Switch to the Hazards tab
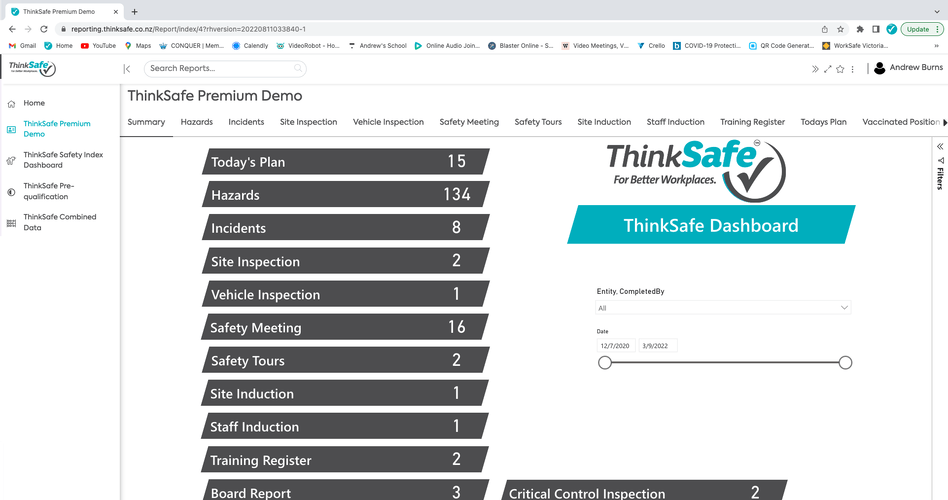This screenshot has width=948, height=500. tap(196, 122)
